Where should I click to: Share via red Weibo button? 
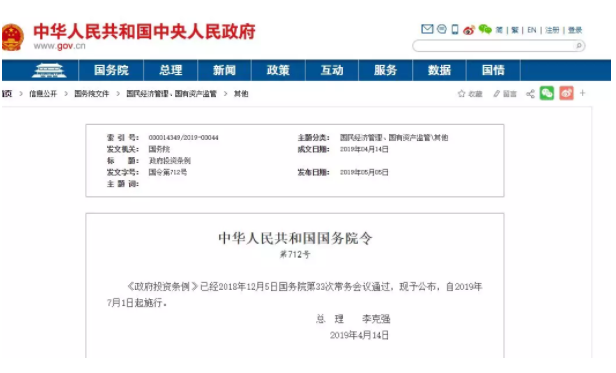pyautogui.click(x=566, y=93)
